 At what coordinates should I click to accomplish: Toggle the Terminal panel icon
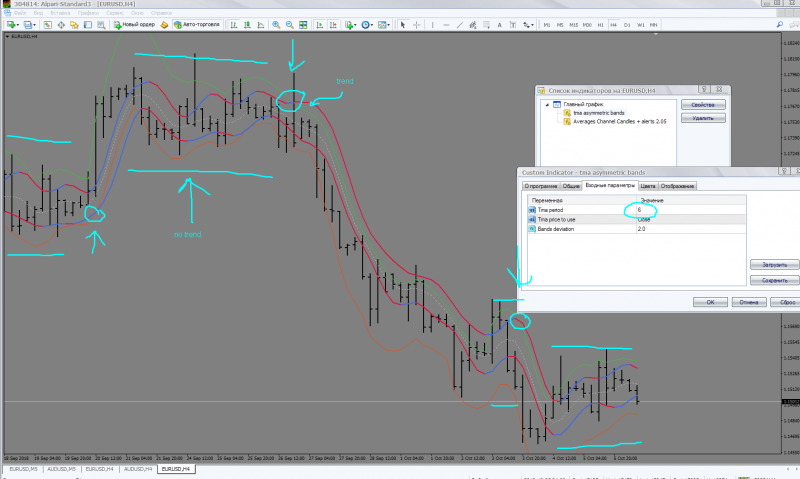tap(88, 24)
